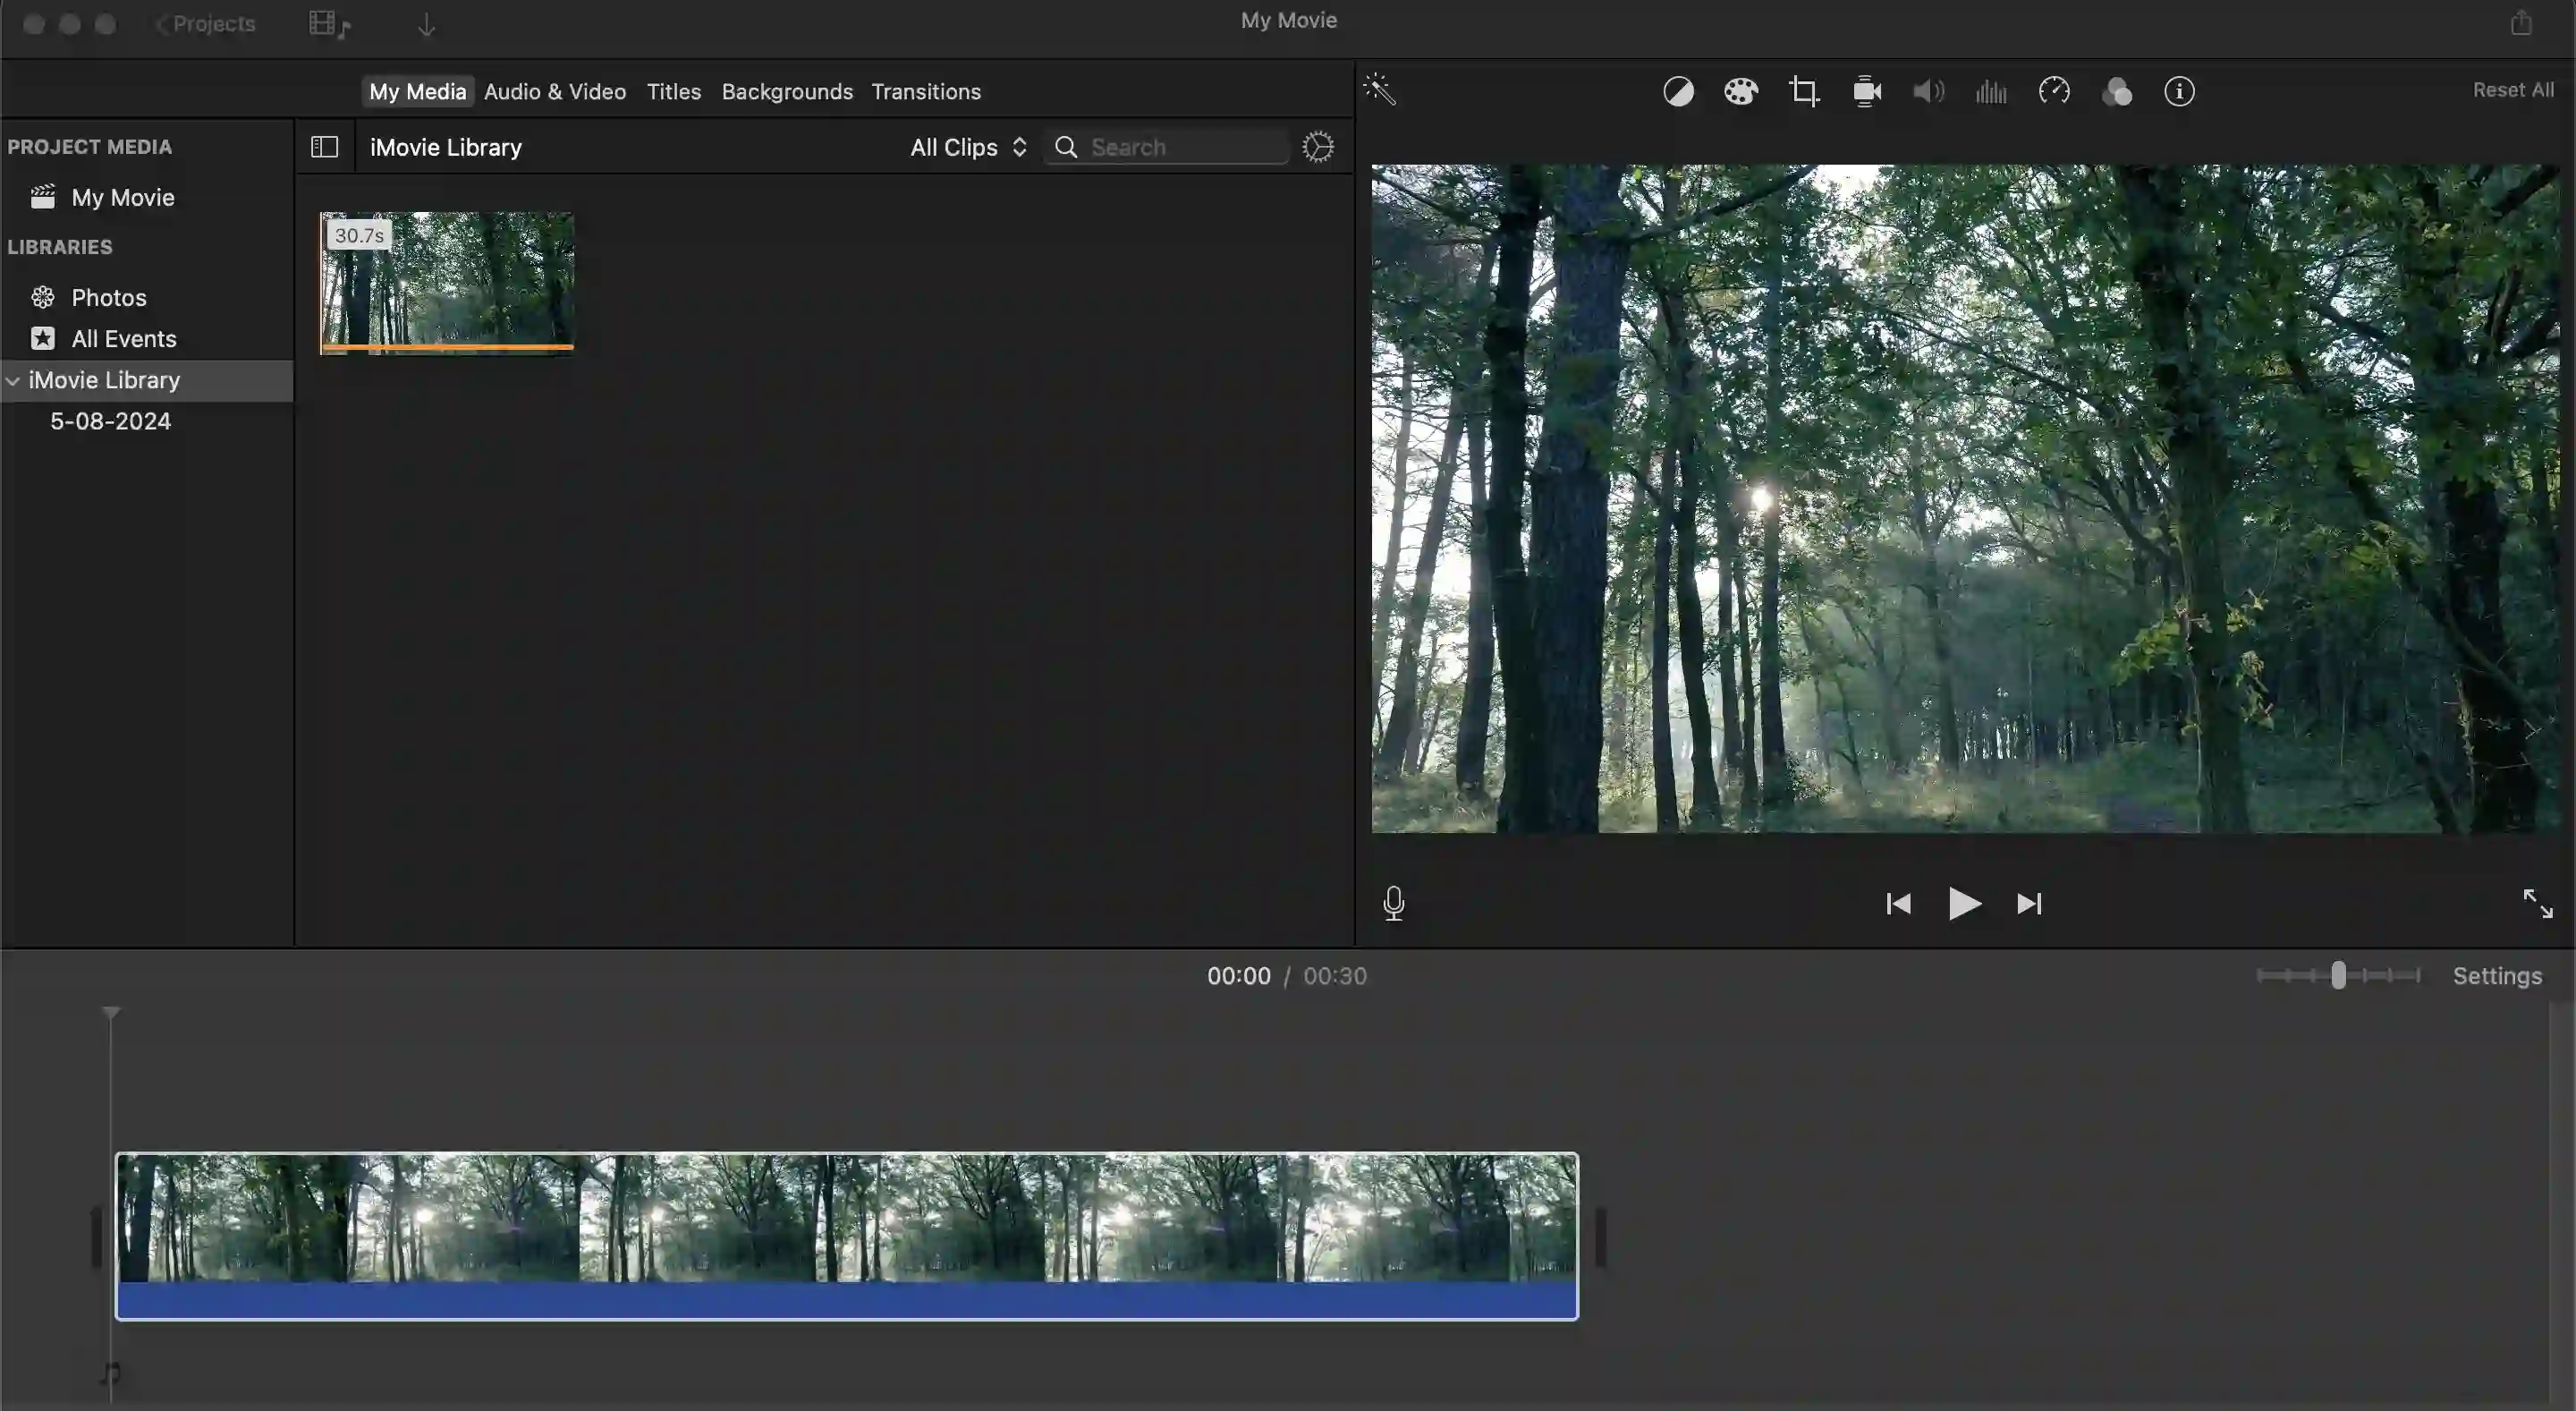Open the Color Balance controls

(1678, 91)
